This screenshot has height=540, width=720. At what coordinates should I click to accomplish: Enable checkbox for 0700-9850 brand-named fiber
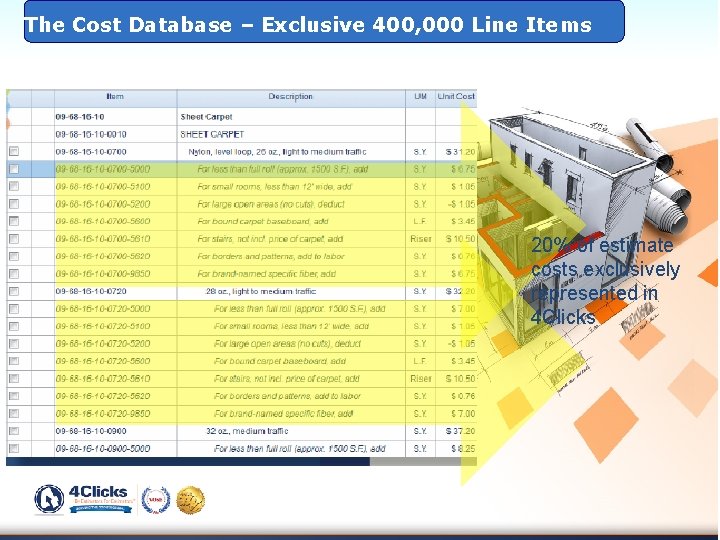[x=14, y=274]
